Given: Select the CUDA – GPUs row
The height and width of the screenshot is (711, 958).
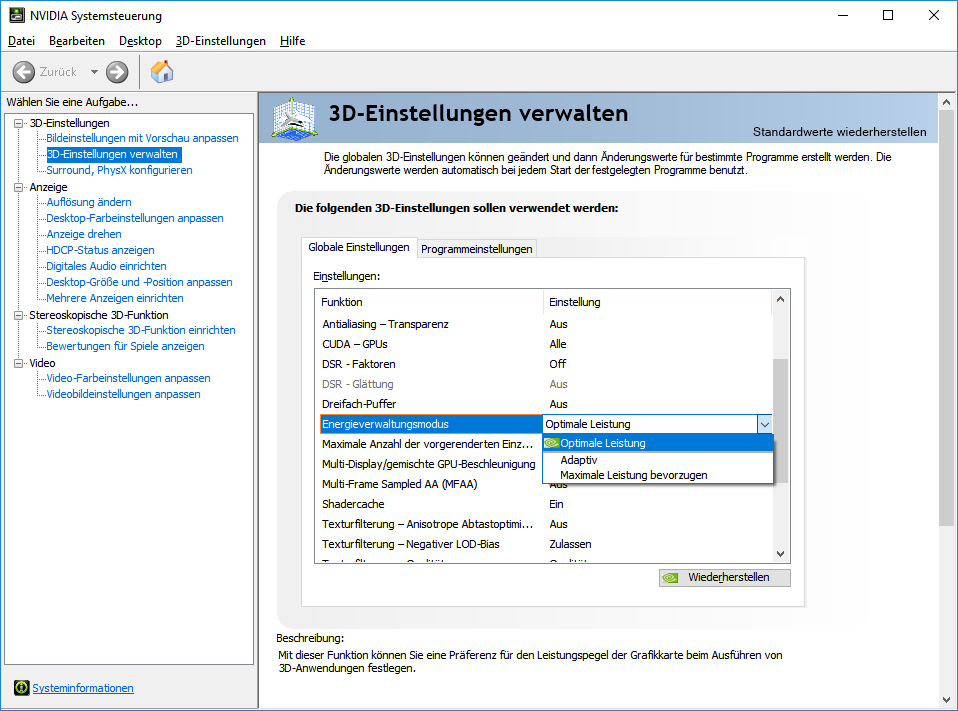Looking at the screenshot, I should tap(544, 344).
